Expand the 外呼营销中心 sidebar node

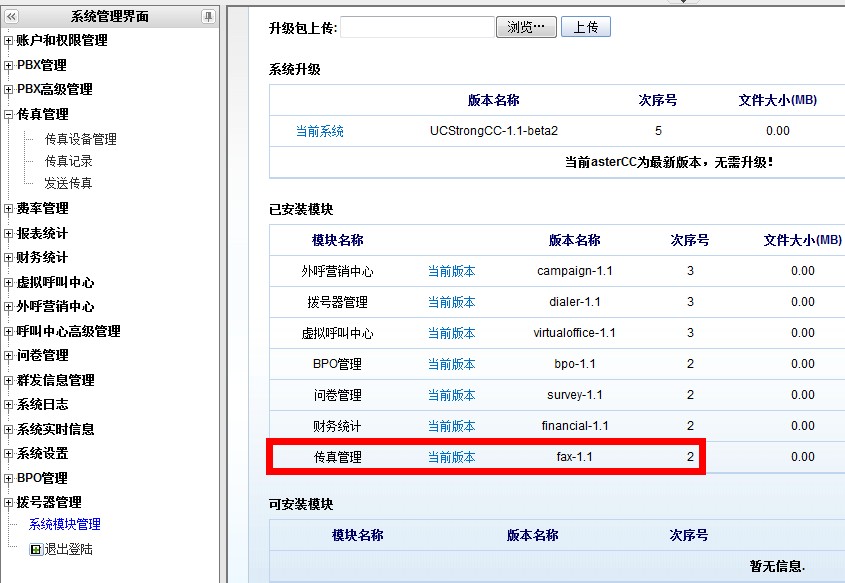pos(9,307)
